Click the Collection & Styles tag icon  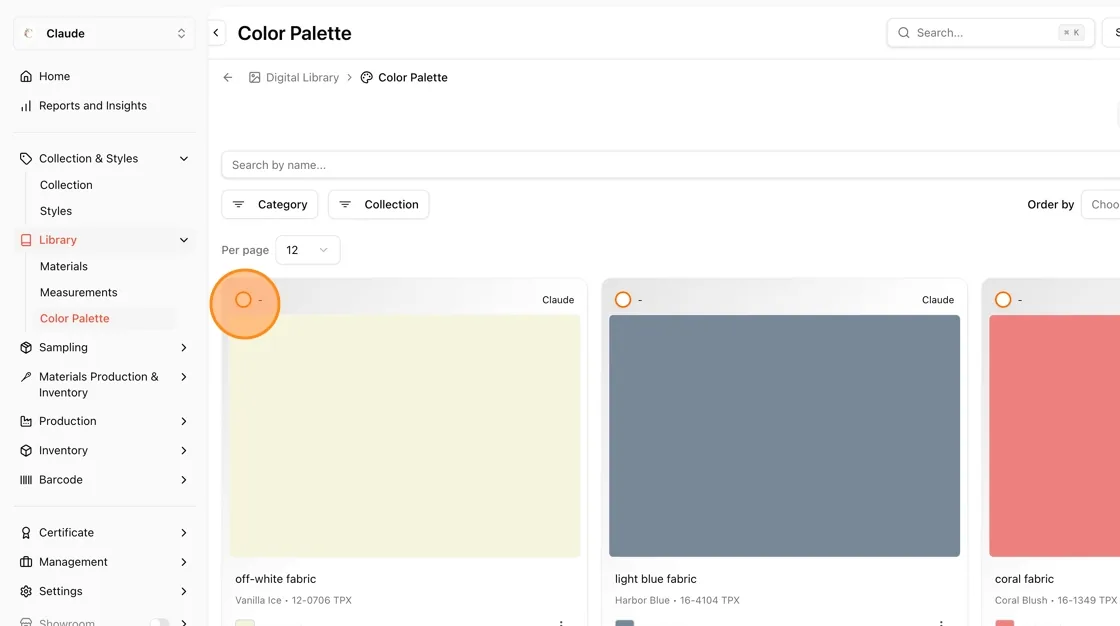[26, 159]
